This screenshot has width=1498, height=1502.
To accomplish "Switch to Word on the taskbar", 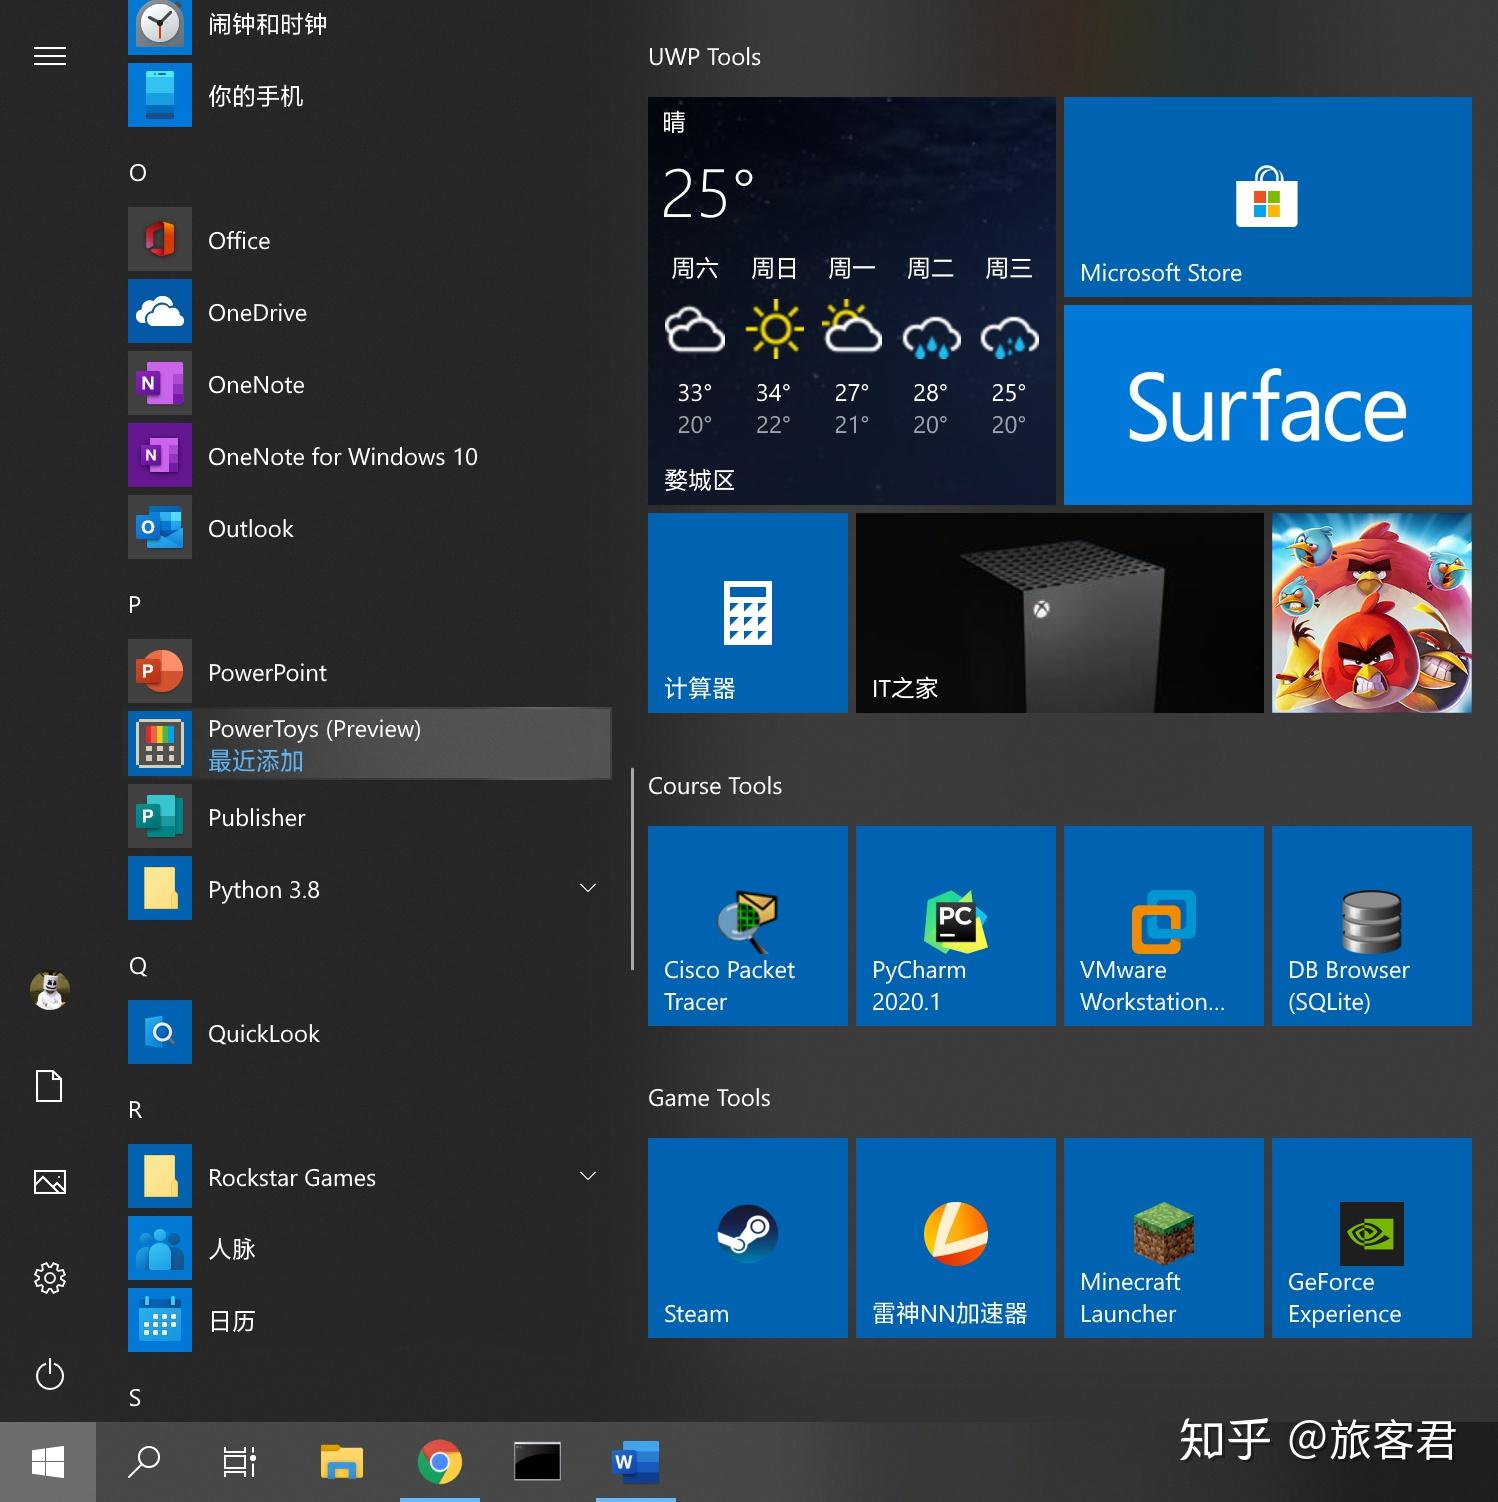I will [x=636, y=1462].
